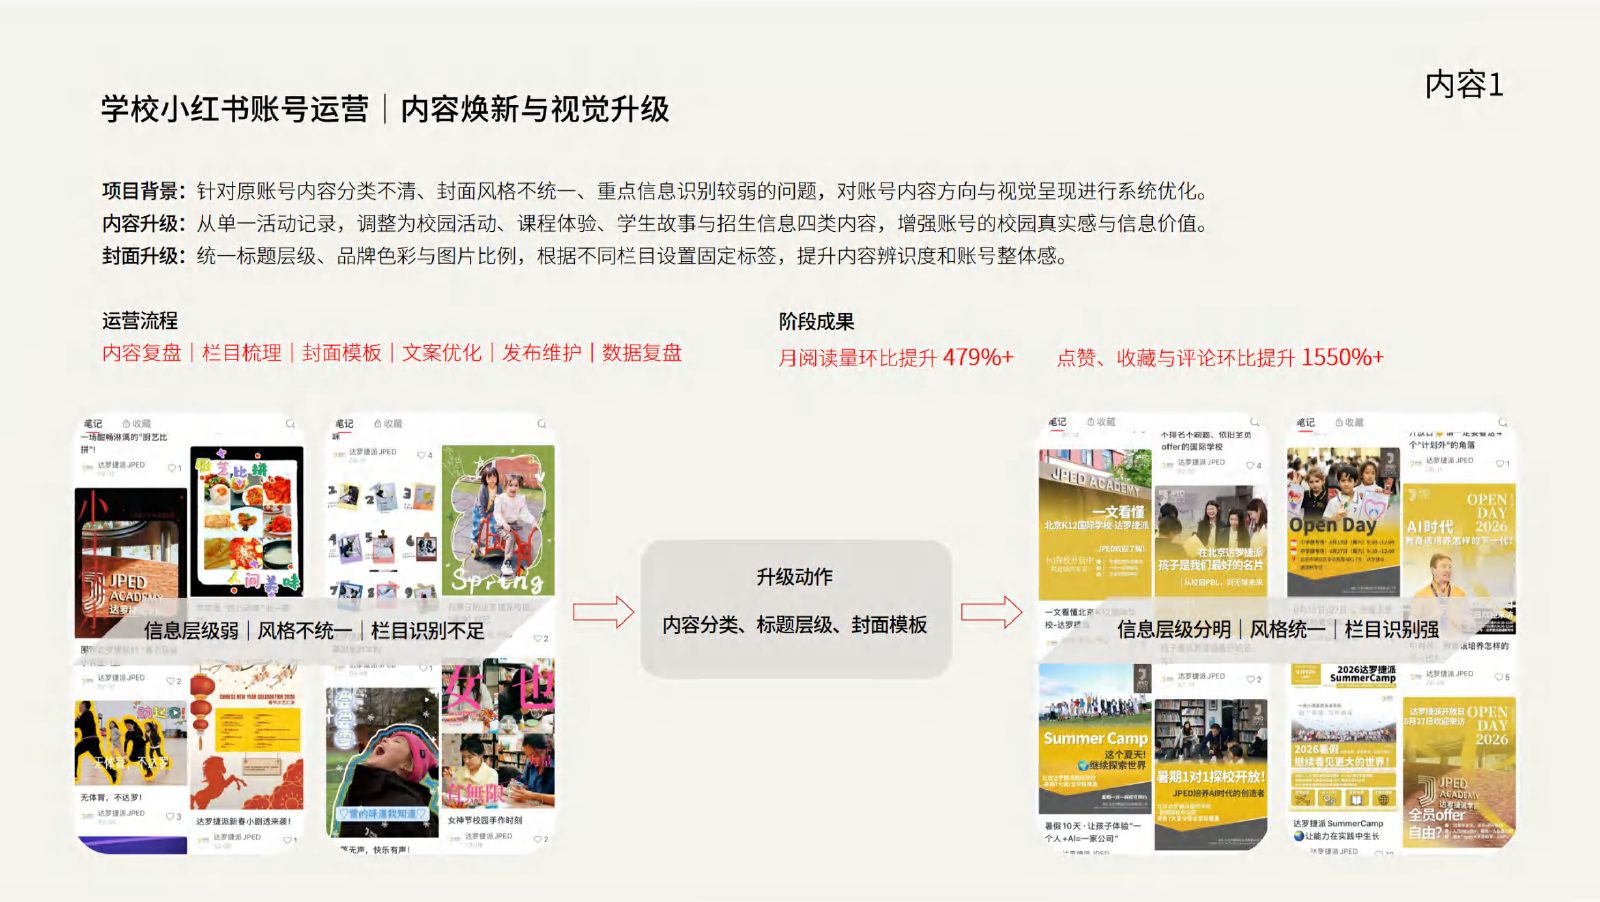Click the '内容1' page label
Screen dimensions: 1600x902
(1464, 85)
